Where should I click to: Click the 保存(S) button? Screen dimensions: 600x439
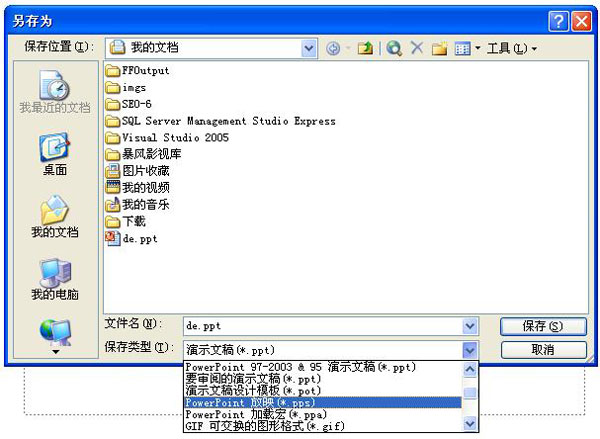coord(543,326)
